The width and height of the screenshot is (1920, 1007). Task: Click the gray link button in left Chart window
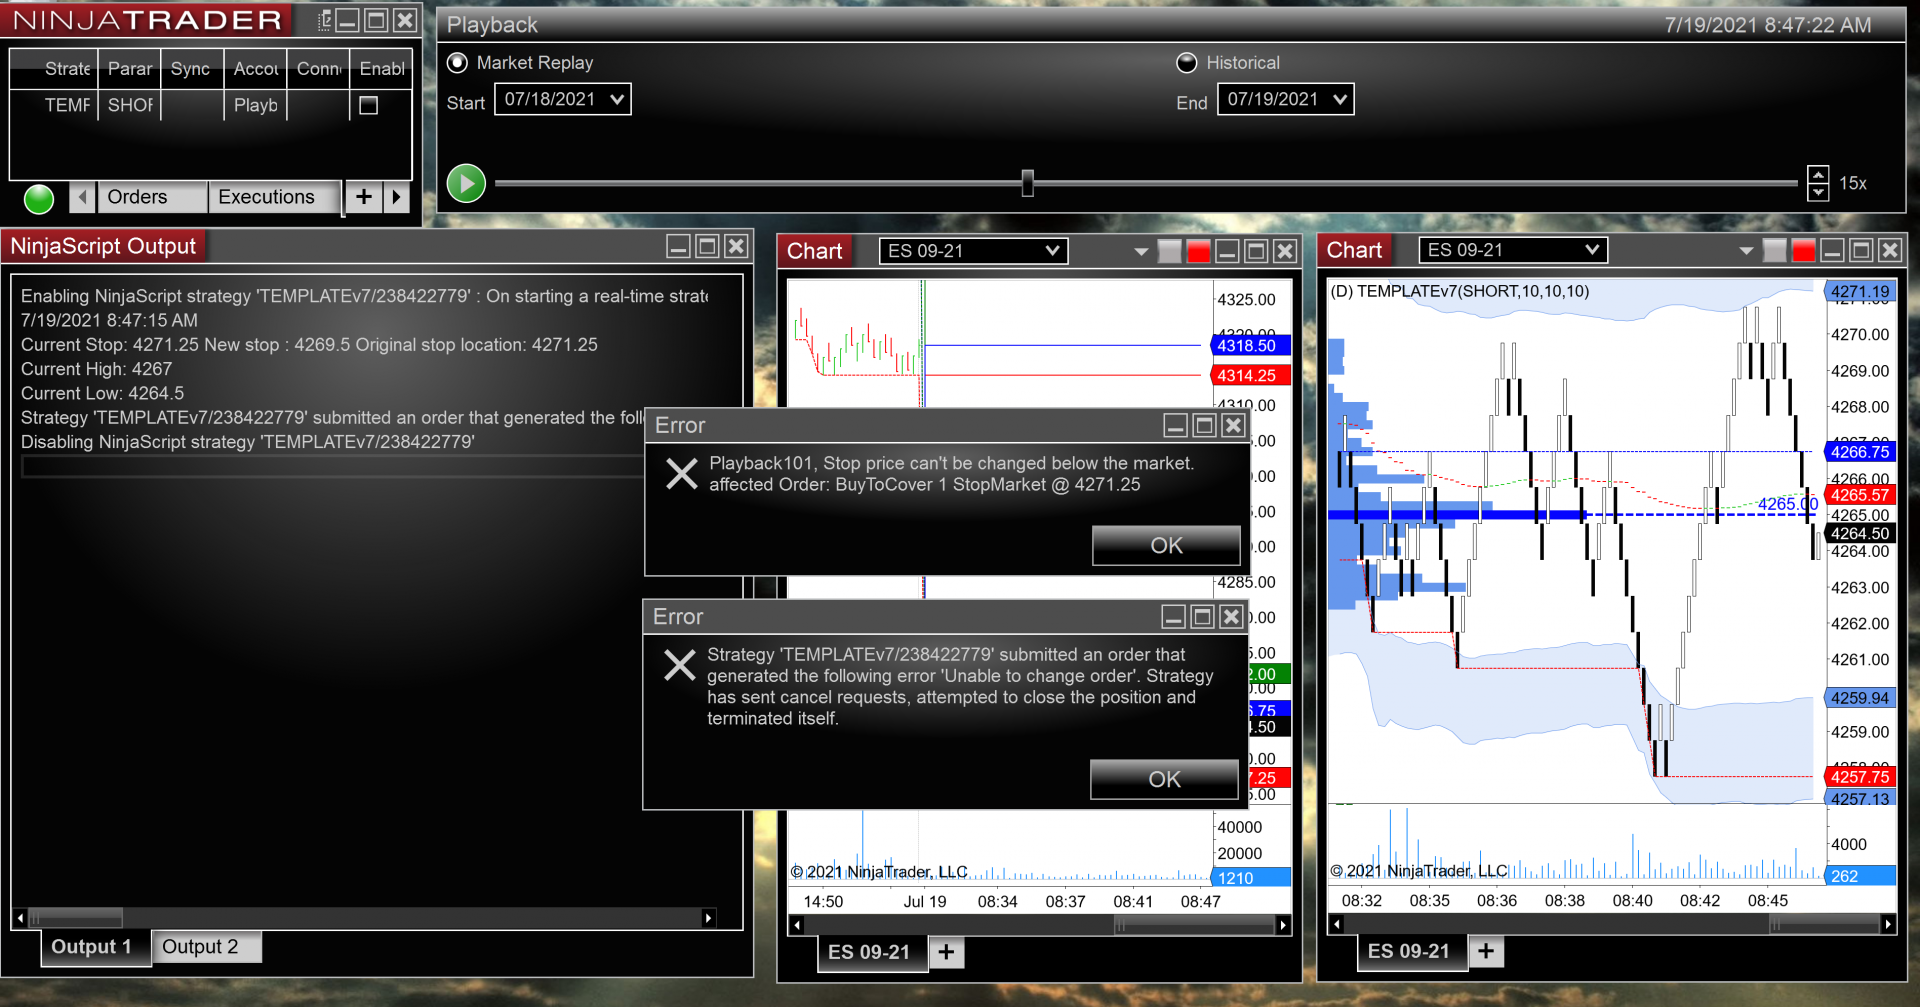point(1169,251)
